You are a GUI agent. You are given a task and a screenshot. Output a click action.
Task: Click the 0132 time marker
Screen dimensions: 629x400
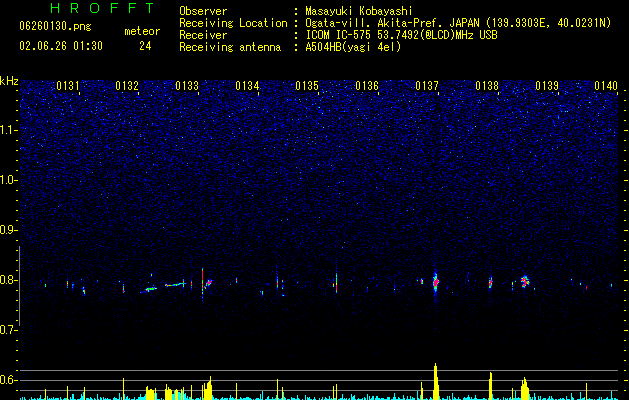point(127,86)
